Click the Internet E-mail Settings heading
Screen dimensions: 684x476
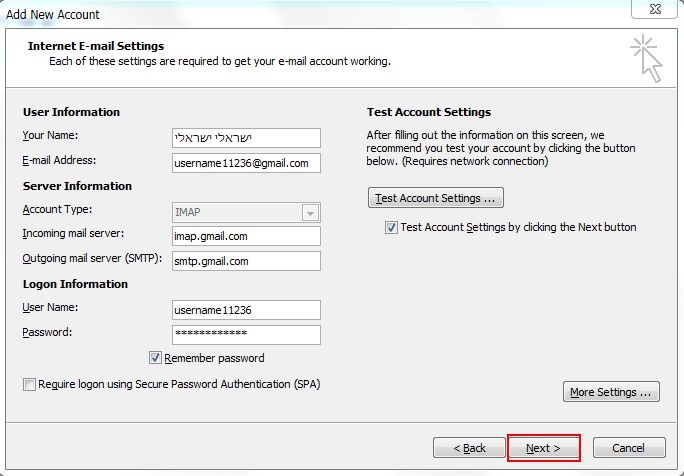[x=96, y=46]
